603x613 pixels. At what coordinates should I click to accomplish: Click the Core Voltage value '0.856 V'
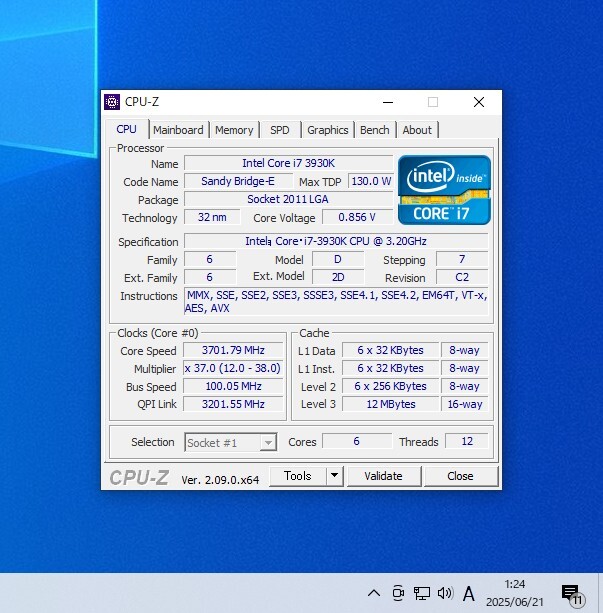(357, 217)
